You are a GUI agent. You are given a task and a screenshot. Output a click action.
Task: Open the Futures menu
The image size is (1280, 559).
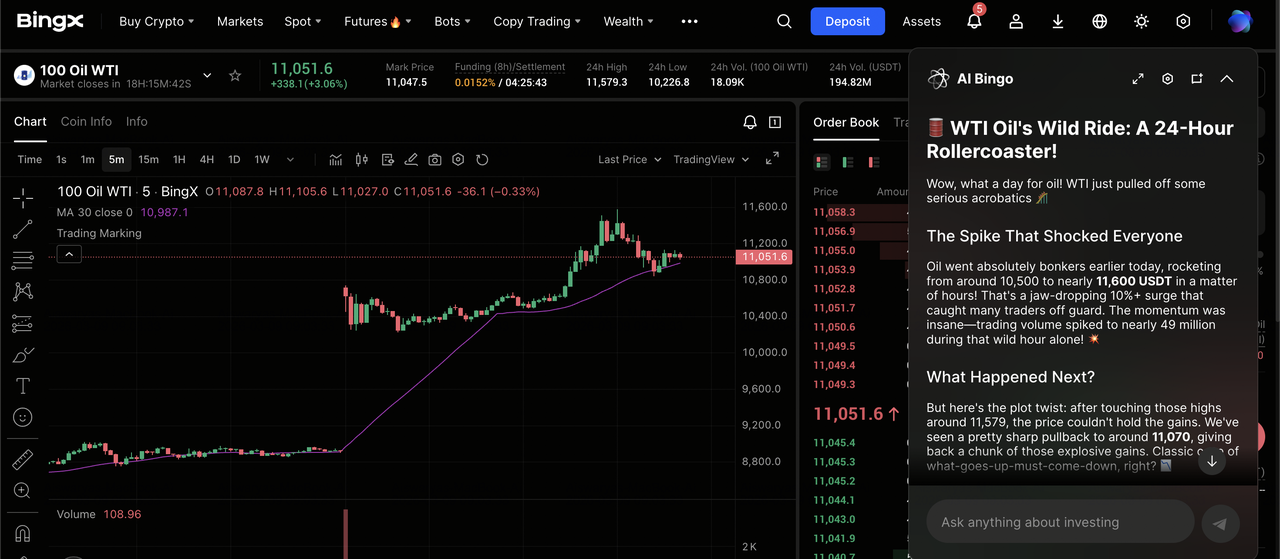373,21
